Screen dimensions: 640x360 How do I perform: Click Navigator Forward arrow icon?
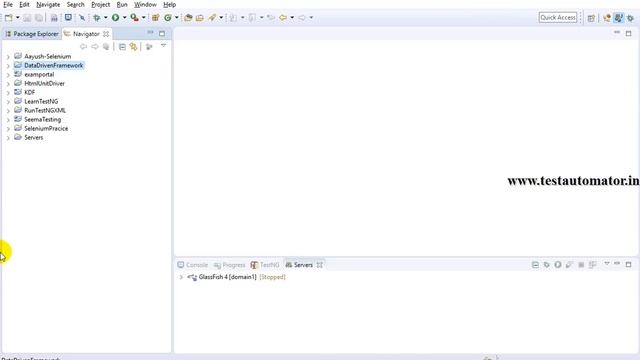(95, 47)
